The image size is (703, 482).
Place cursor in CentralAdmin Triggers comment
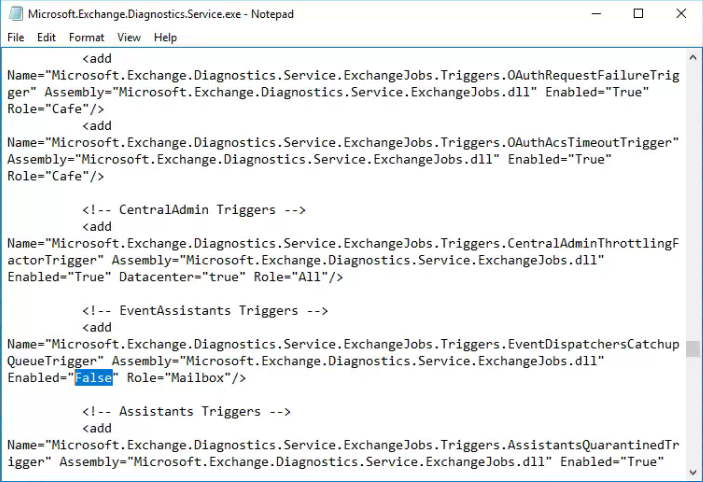point(194,210)
